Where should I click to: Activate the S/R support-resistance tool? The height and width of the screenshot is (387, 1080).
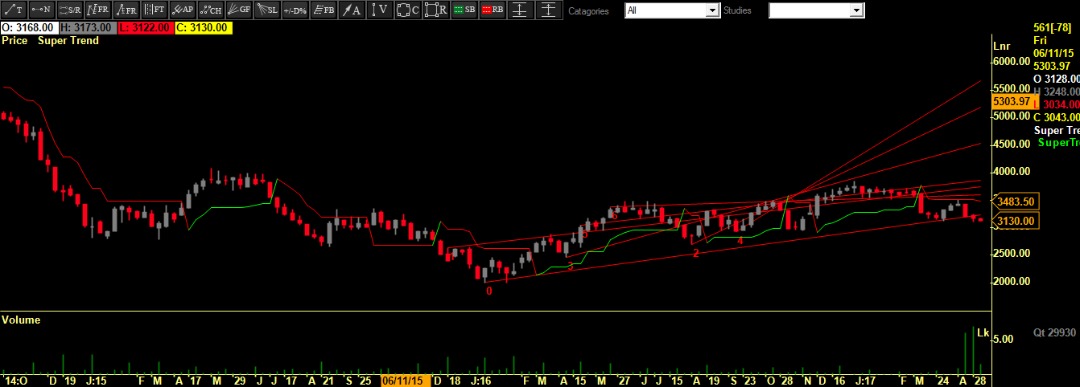point(70,10)
